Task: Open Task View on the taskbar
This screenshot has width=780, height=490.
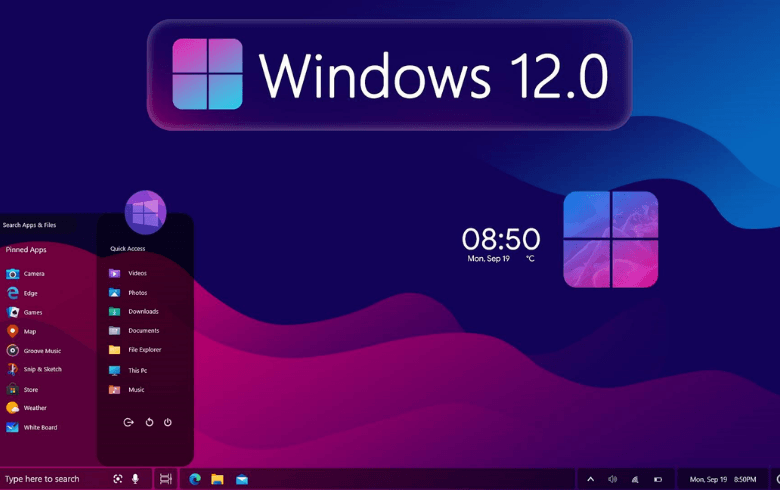Action: coord(166,479)
